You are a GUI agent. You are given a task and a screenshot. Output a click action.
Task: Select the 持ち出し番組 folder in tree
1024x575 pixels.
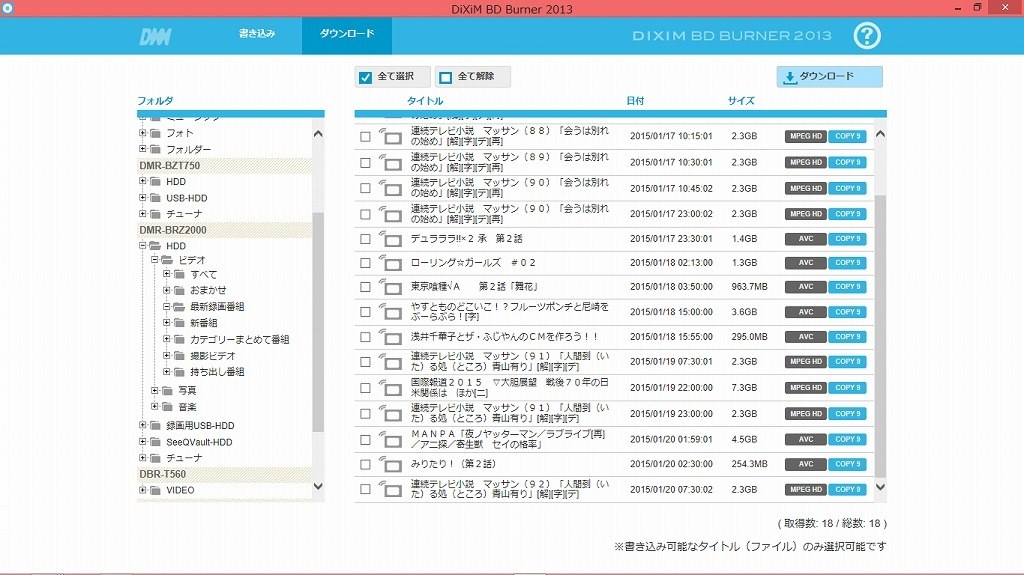pyautogui.click(x=217, y=372)
